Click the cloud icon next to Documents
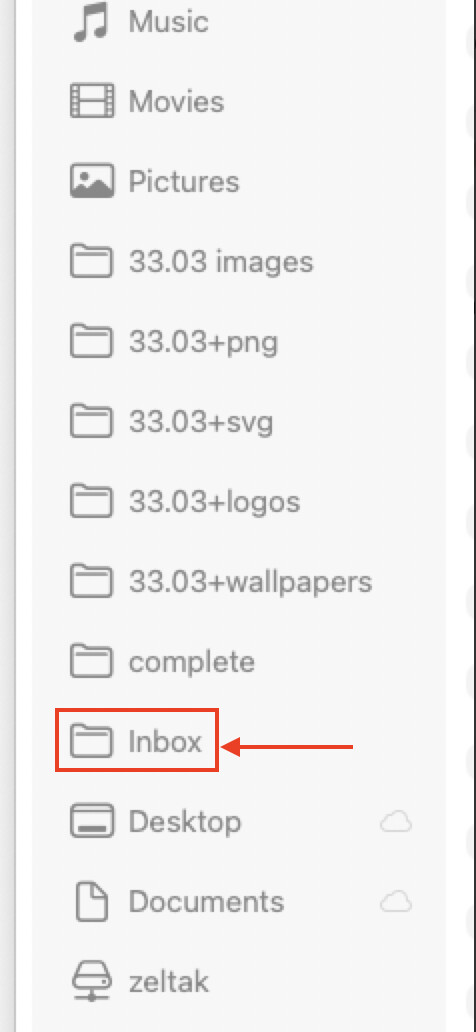Image resolution: width=476 pixels, height=1032 pixels. coord(396,902)
